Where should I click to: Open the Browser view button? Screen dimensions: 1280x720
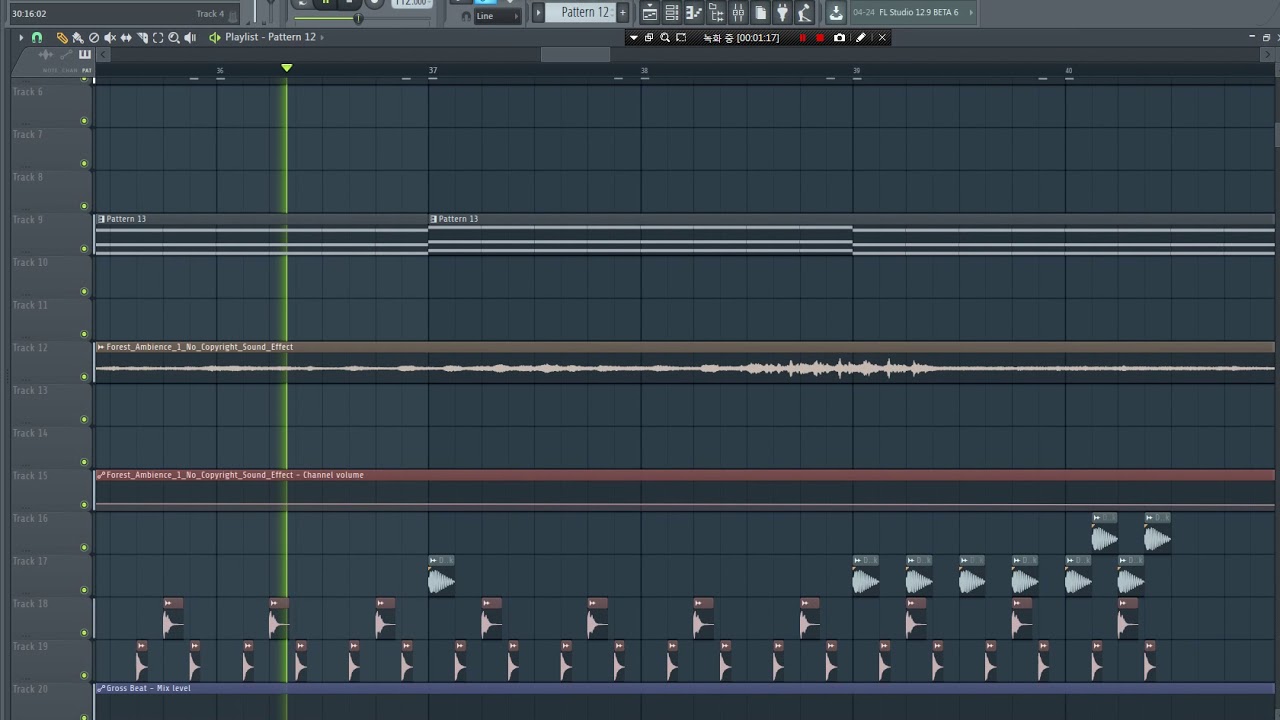point(716,12)
